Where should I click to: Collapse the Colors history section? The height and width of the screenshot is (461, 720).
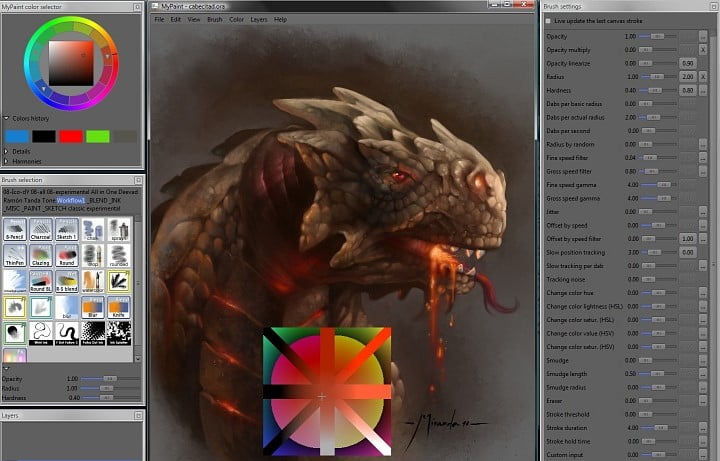coord(6,118)
